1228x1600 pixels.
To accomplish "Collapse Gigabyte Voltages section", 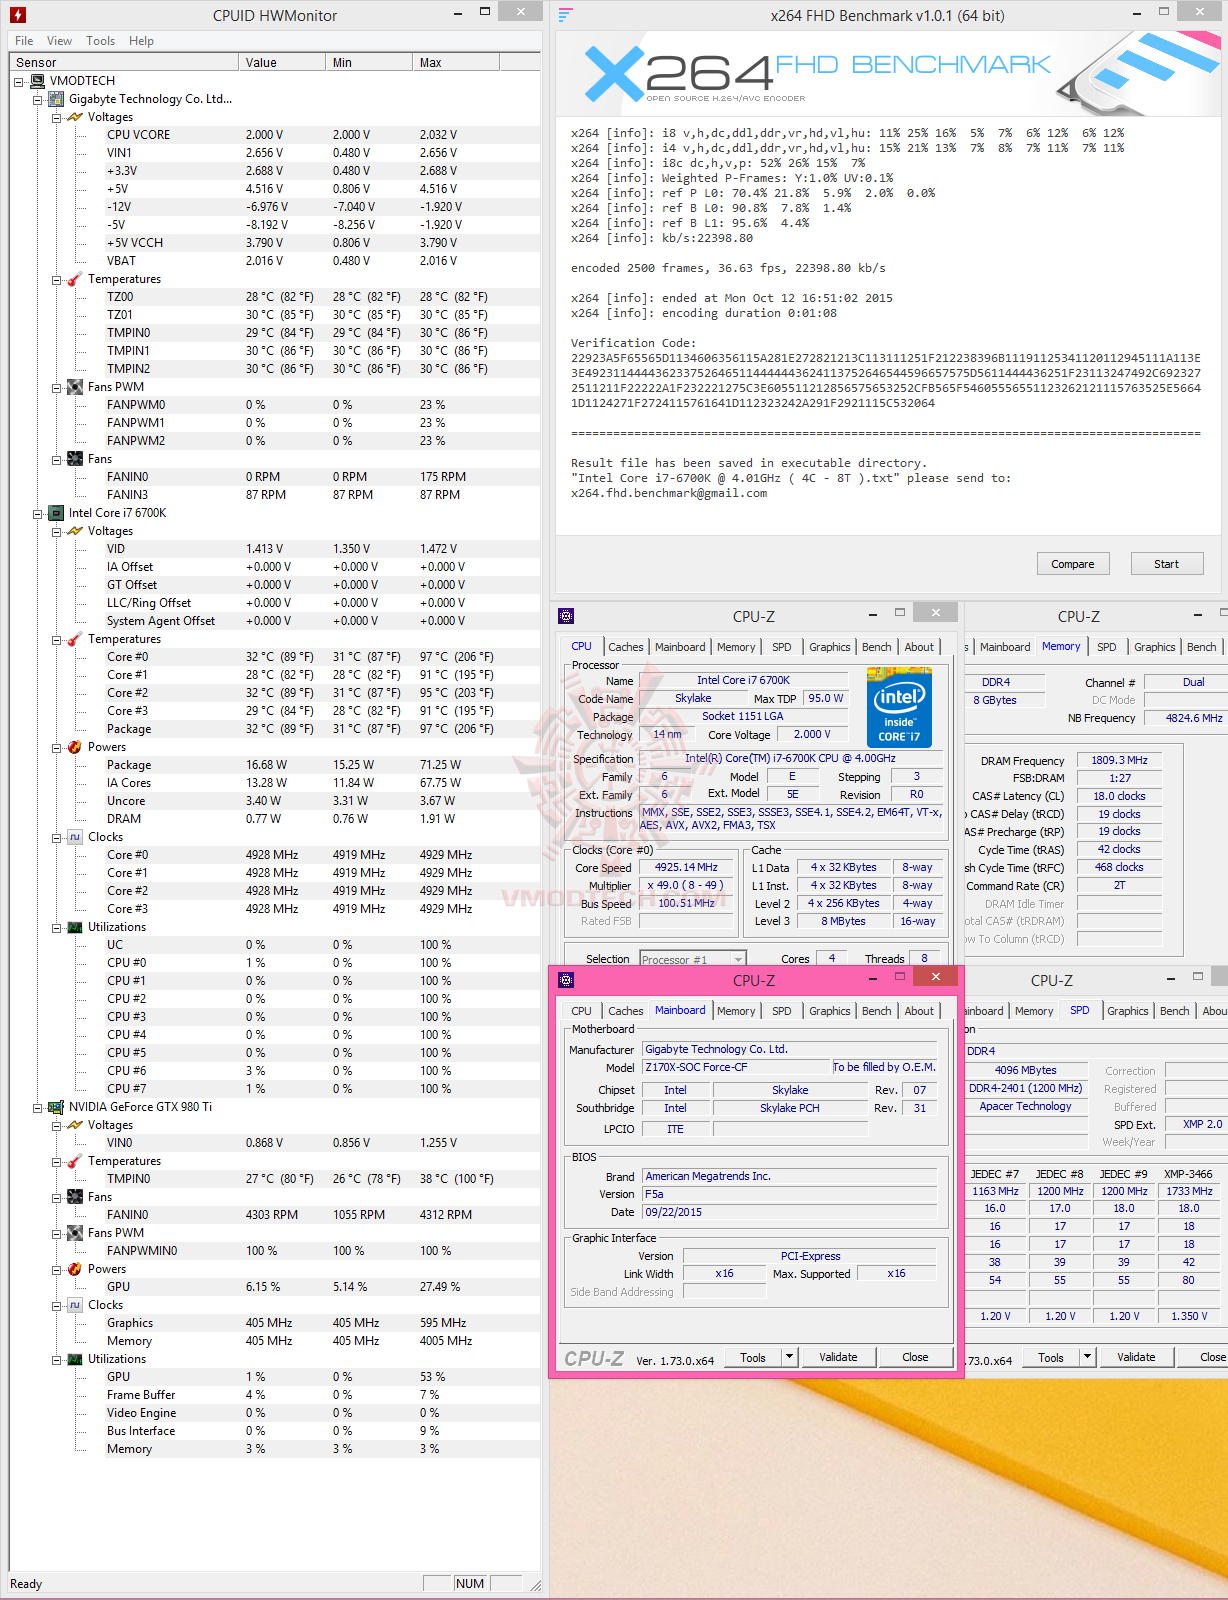I will (x=57, y=118).
